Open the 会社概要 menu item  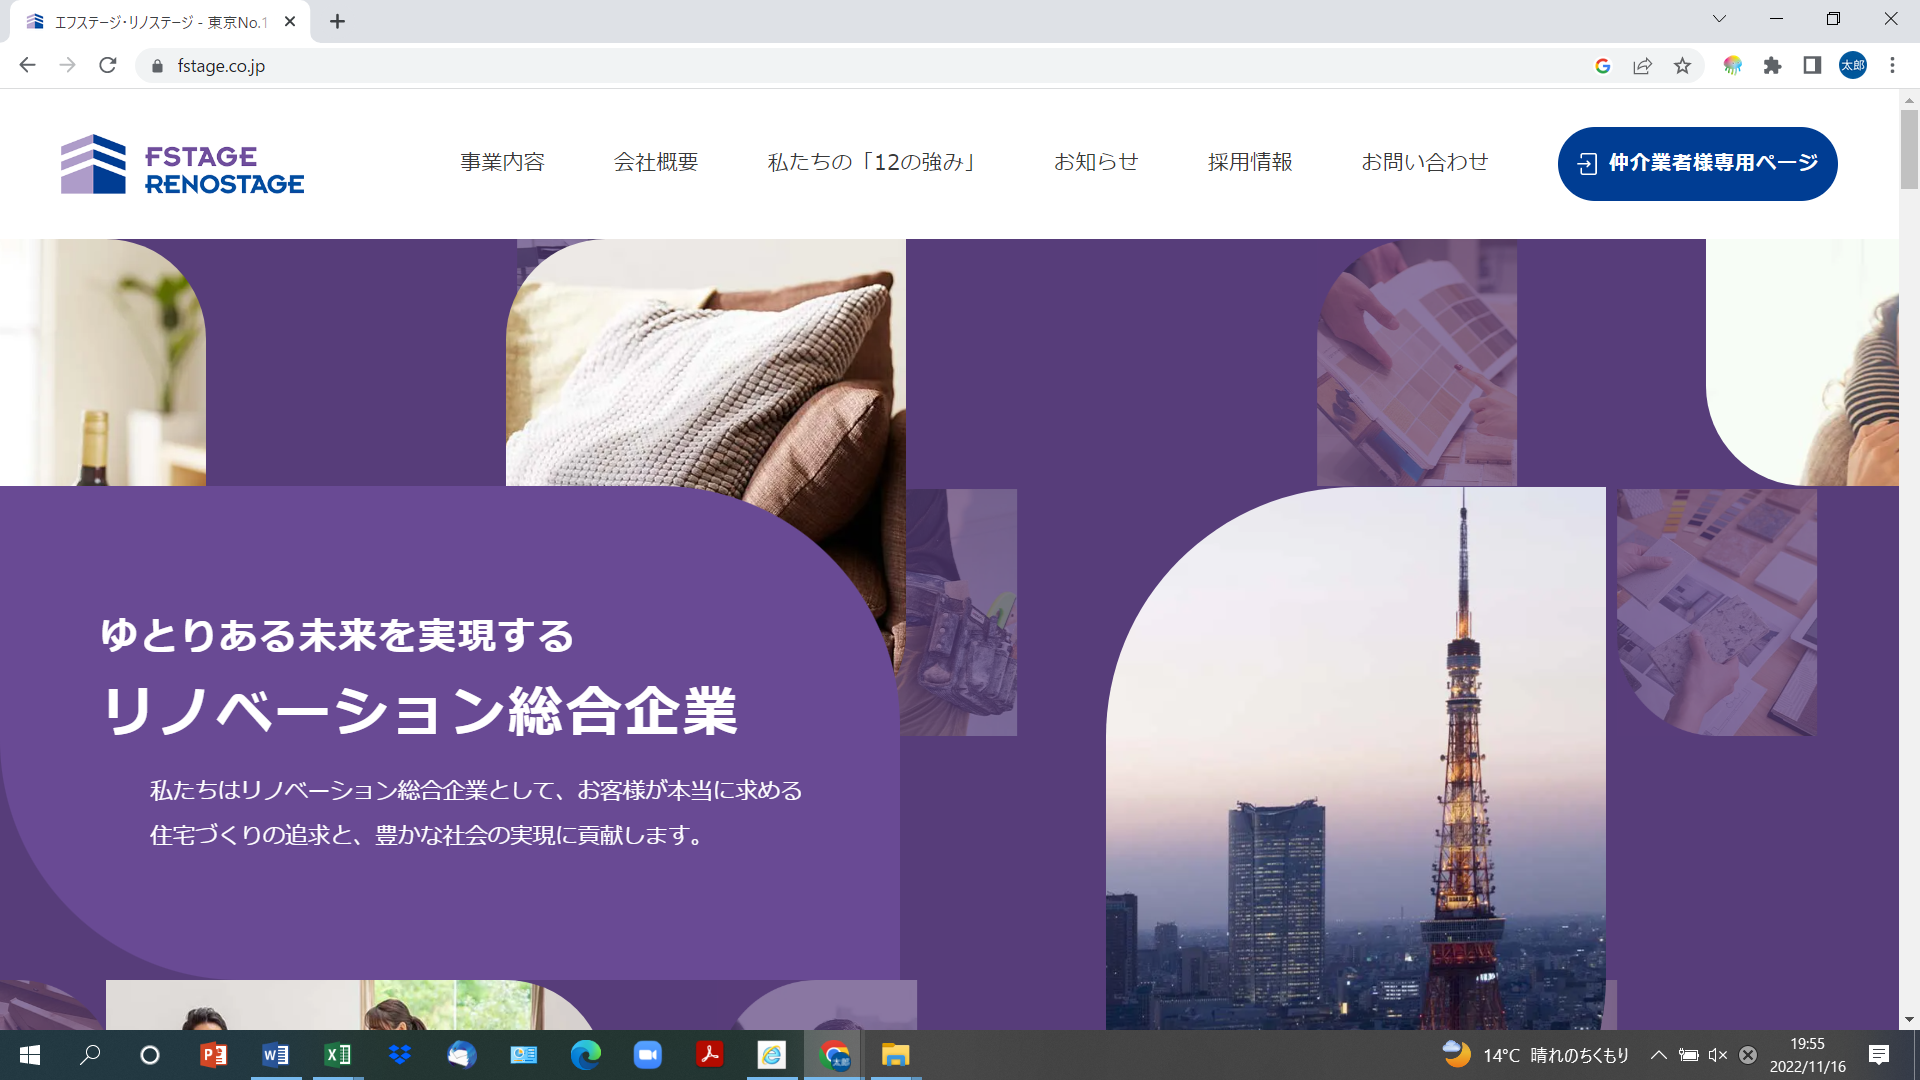pos(656,162)
